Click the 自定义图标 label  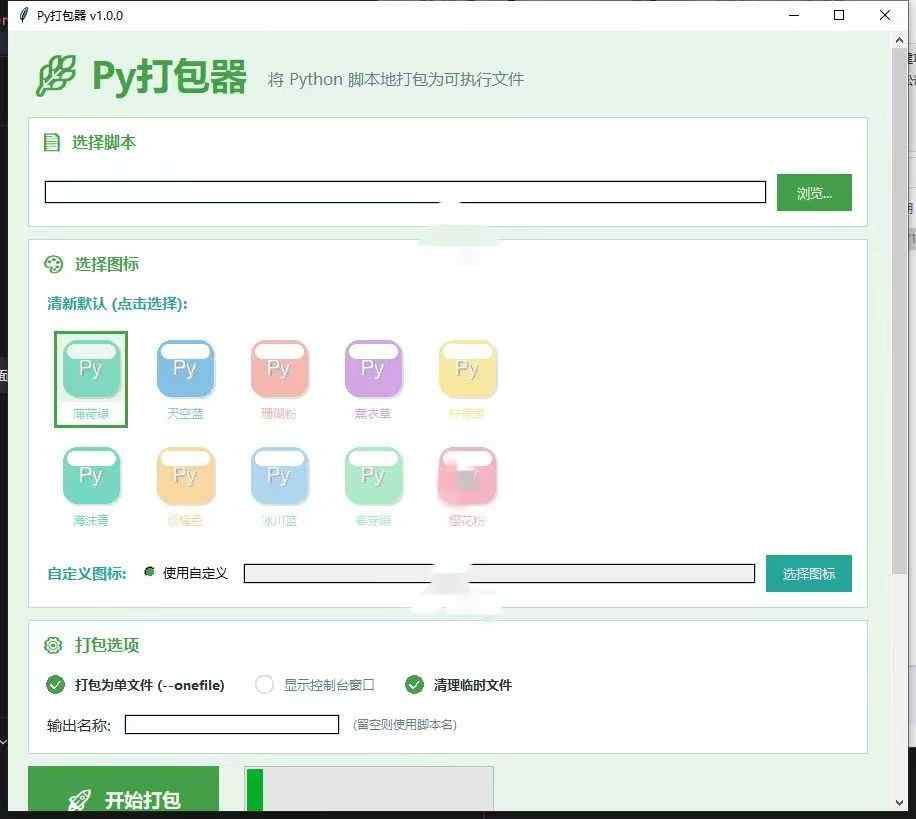pos(87,574)
